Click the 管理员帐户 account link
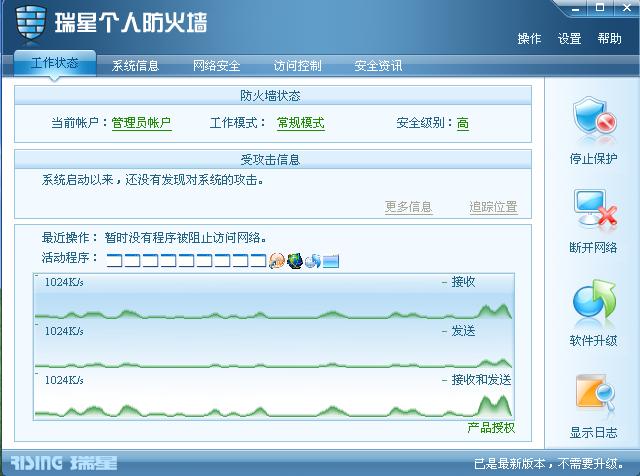The height and width of the screenshot is (476, 640). 141,122
